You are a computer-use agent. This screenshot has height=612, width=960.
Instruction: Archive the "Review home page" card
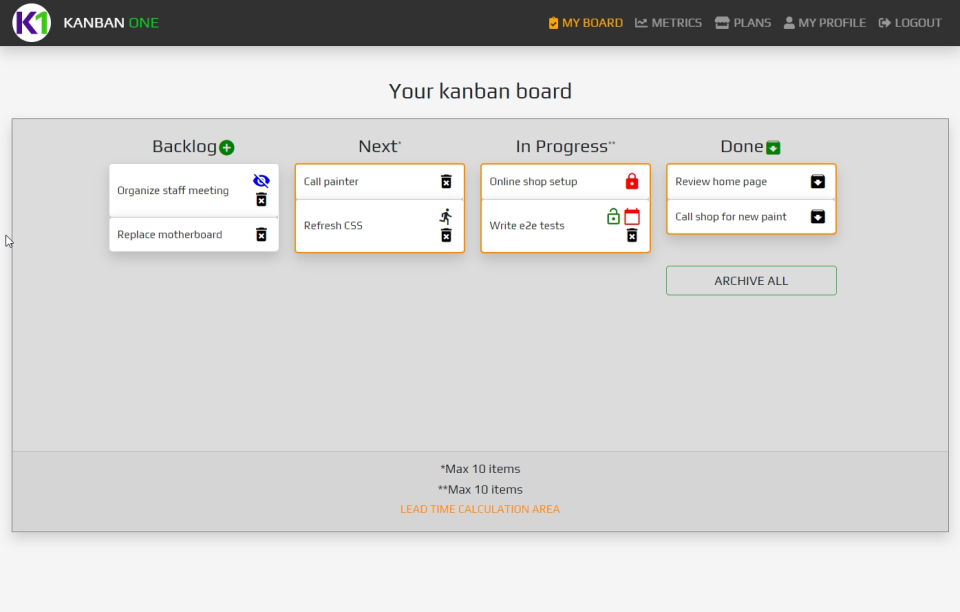tap(818, 181)
